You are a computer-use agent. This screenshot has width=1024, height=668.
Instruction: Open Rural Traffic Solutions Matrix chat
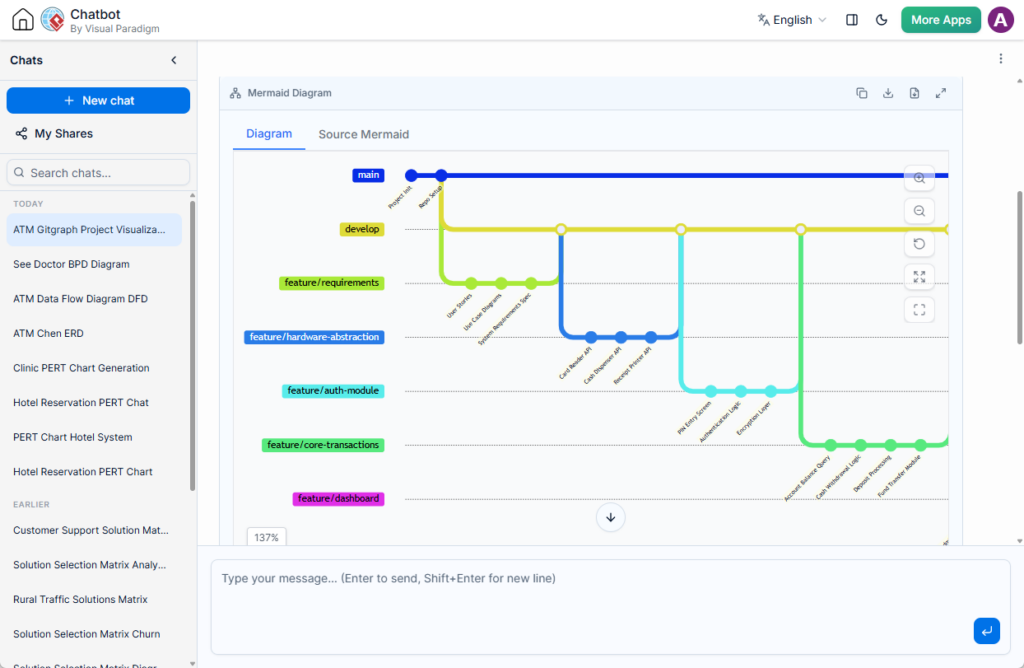click(94, 599)
